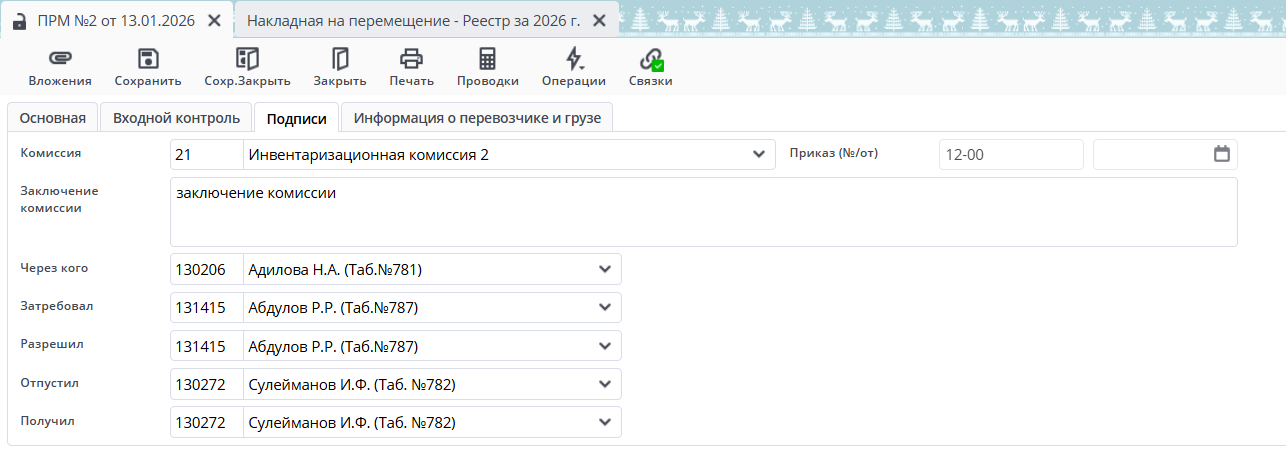Image resolution: width=1286 pixels, height=458 pixels.
Task: Open calendar picker for Приказ date
Action: [1221, 154]
